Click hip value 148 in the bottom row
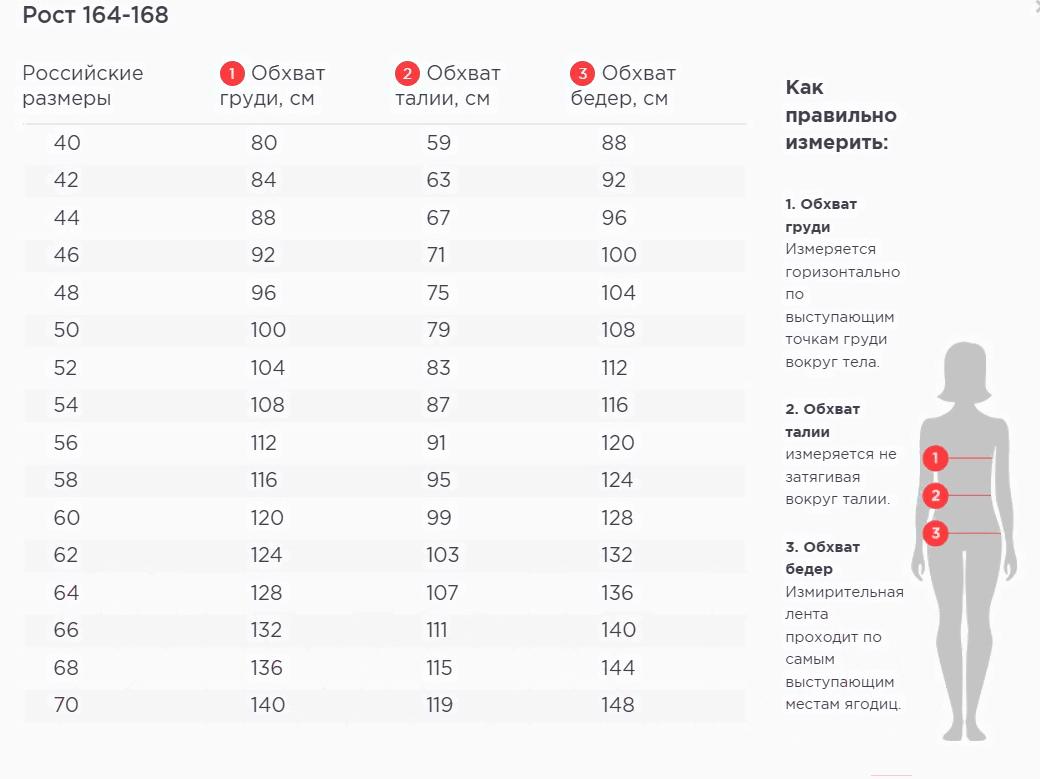Viewport: 1040px width, 779px height. [618, 705]
